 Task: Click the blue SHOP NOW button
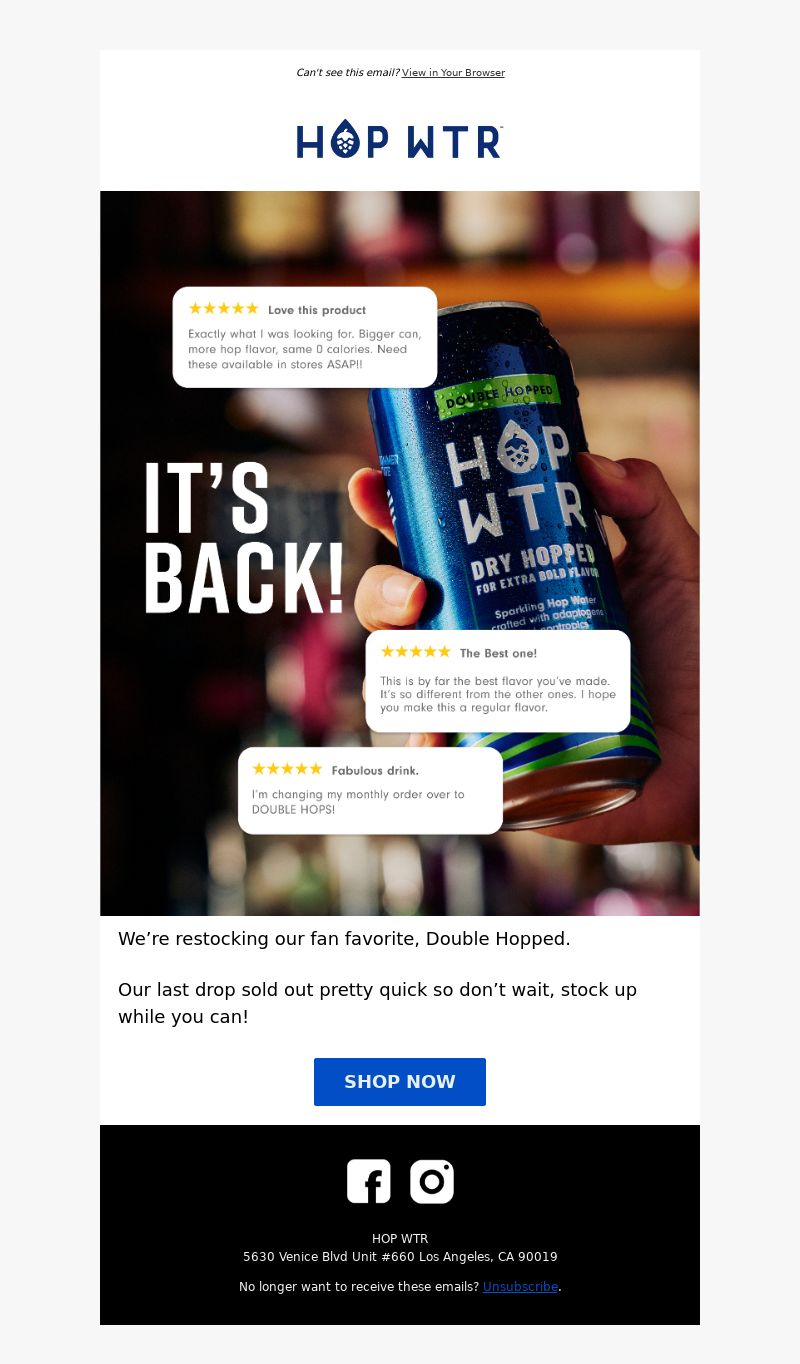400,1082
